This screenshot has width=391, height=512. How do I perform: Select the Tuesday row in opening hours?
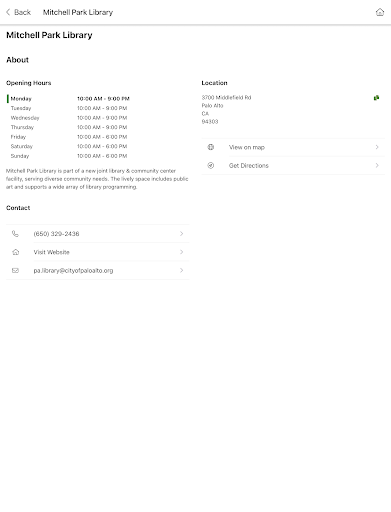pos(68,108)
